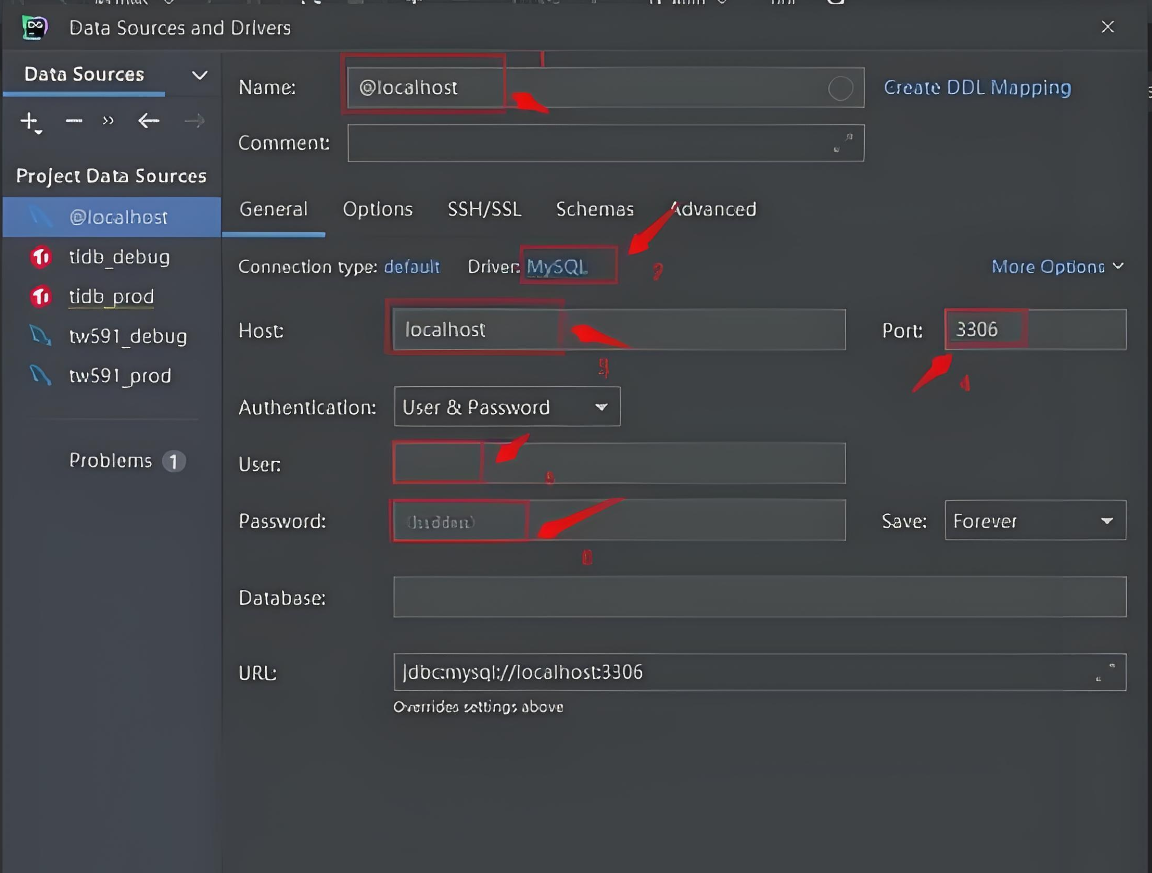Add a new data source with the plus icon
The height and width of the screenshot is (873, 1152).
tap(27, 119)
